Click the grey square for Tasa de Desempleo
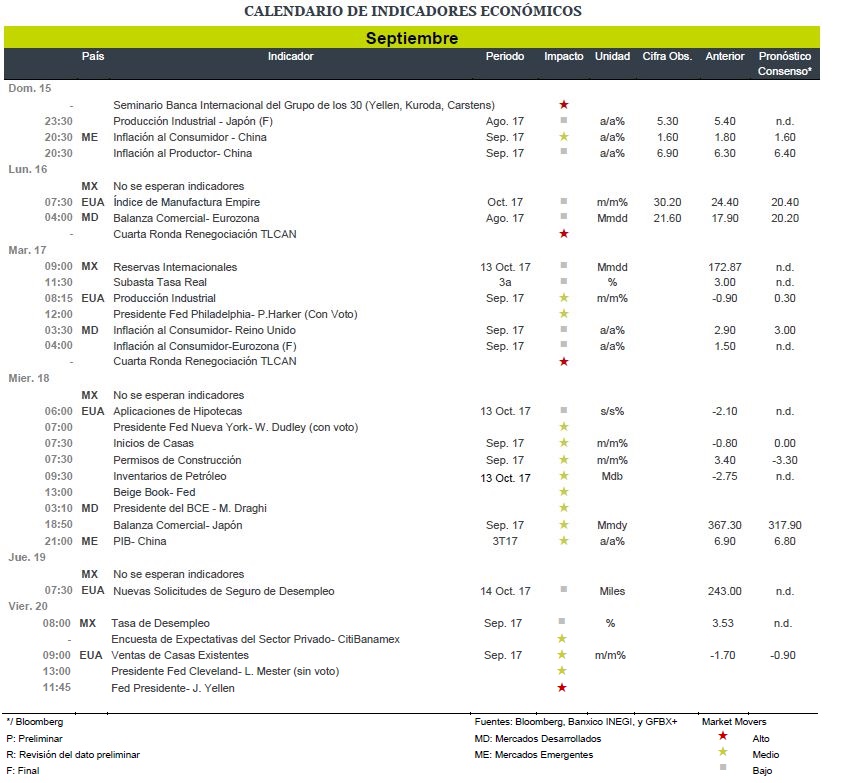 pyautogui.click(x=562, y=621)
